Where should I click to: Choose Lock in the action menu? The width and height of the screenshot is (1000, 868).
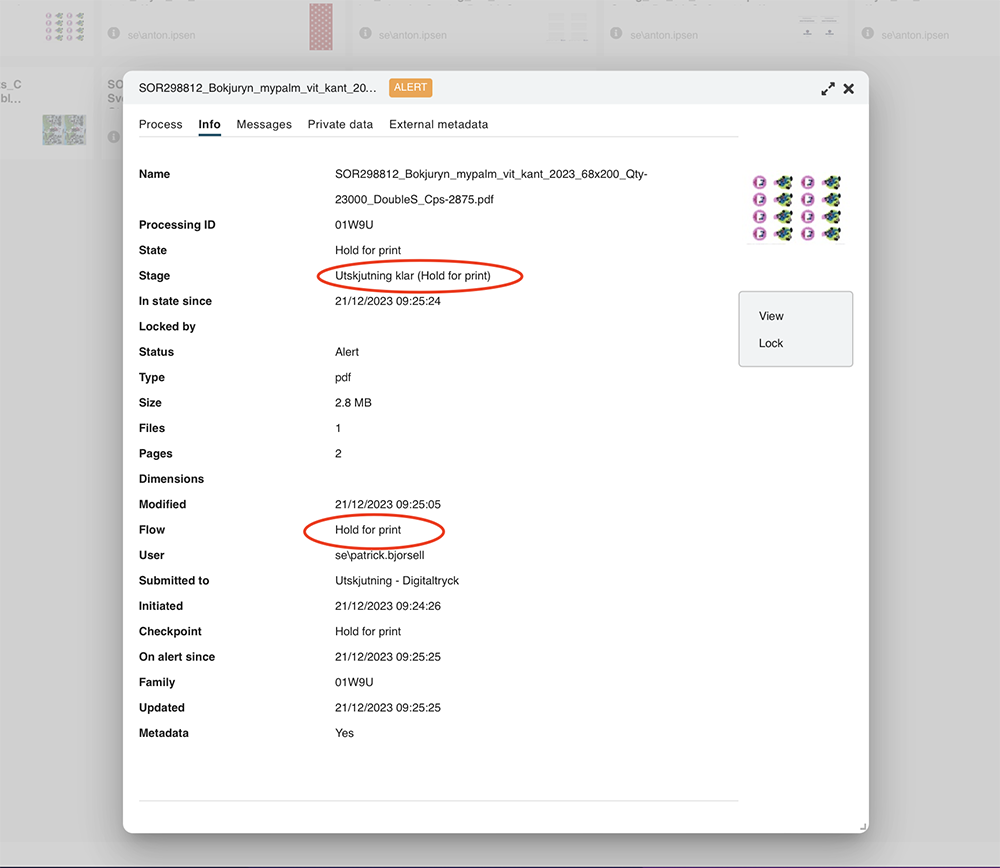[771, 343]
